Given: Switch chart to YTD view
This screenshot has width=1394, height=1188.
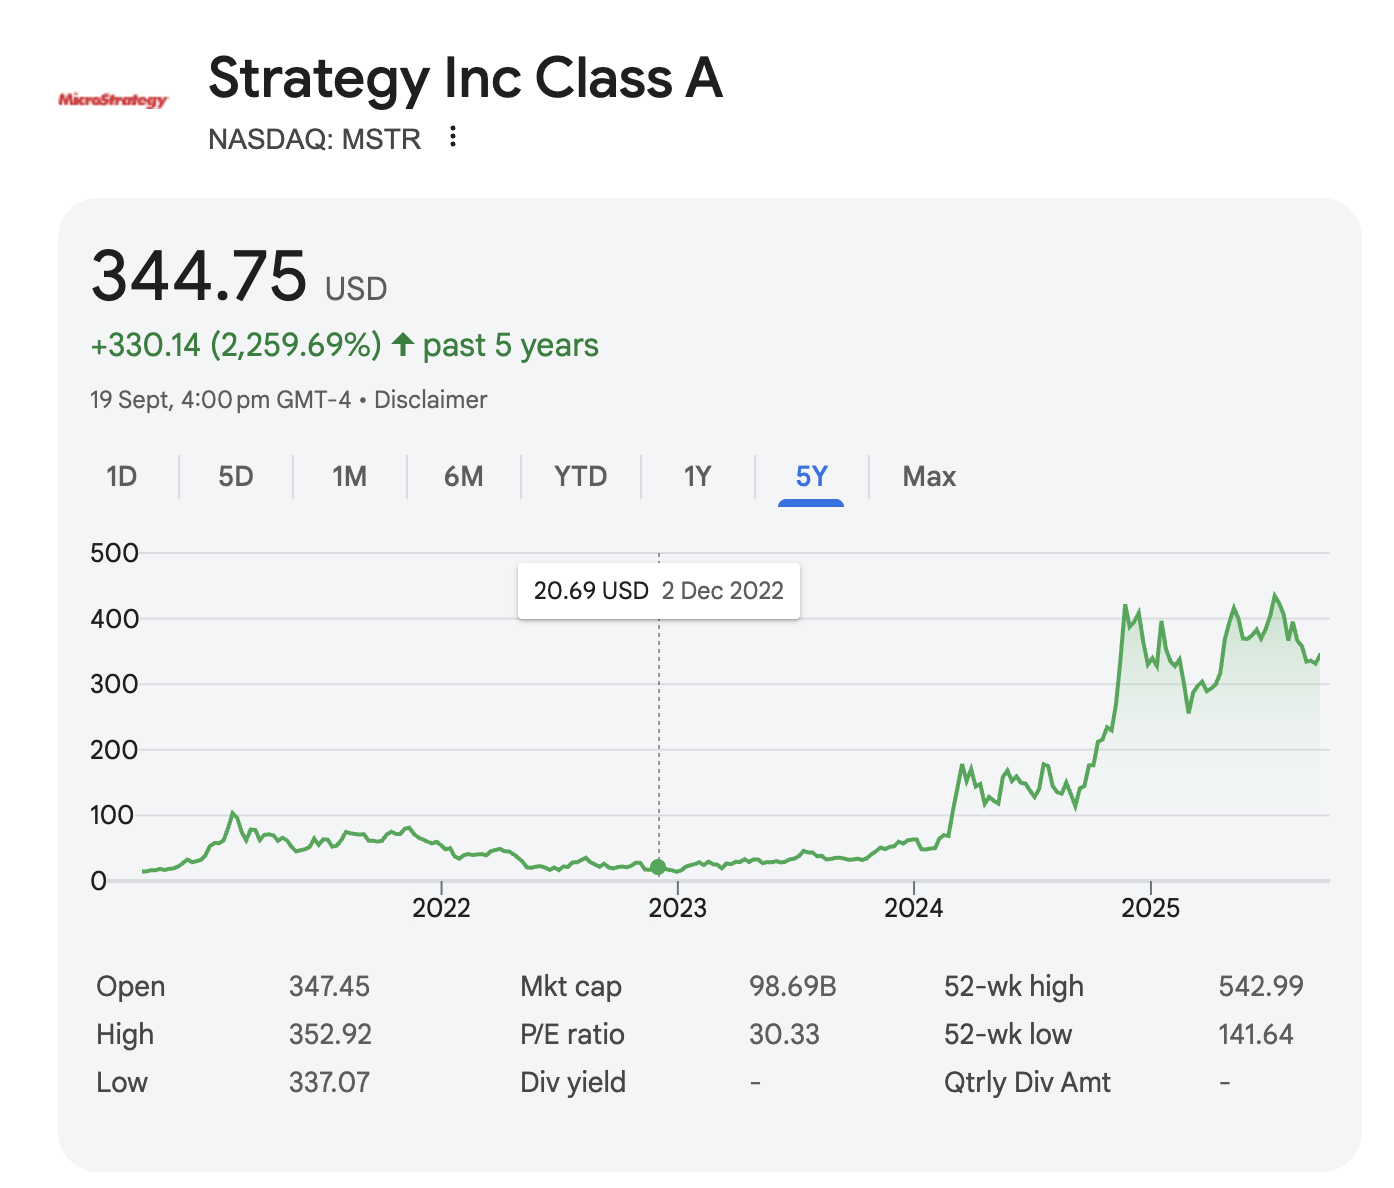Looking at the screenshot, I should (x=581, y=476).
